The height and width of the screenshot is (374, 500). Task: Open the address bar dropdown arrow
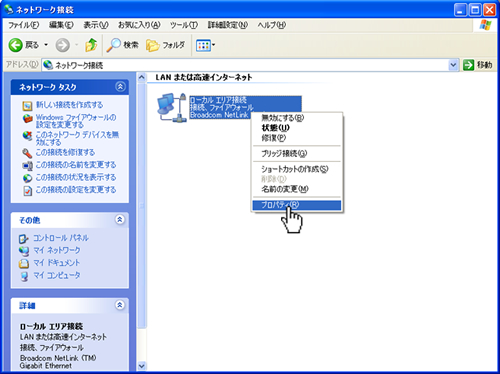click(453, 65)
